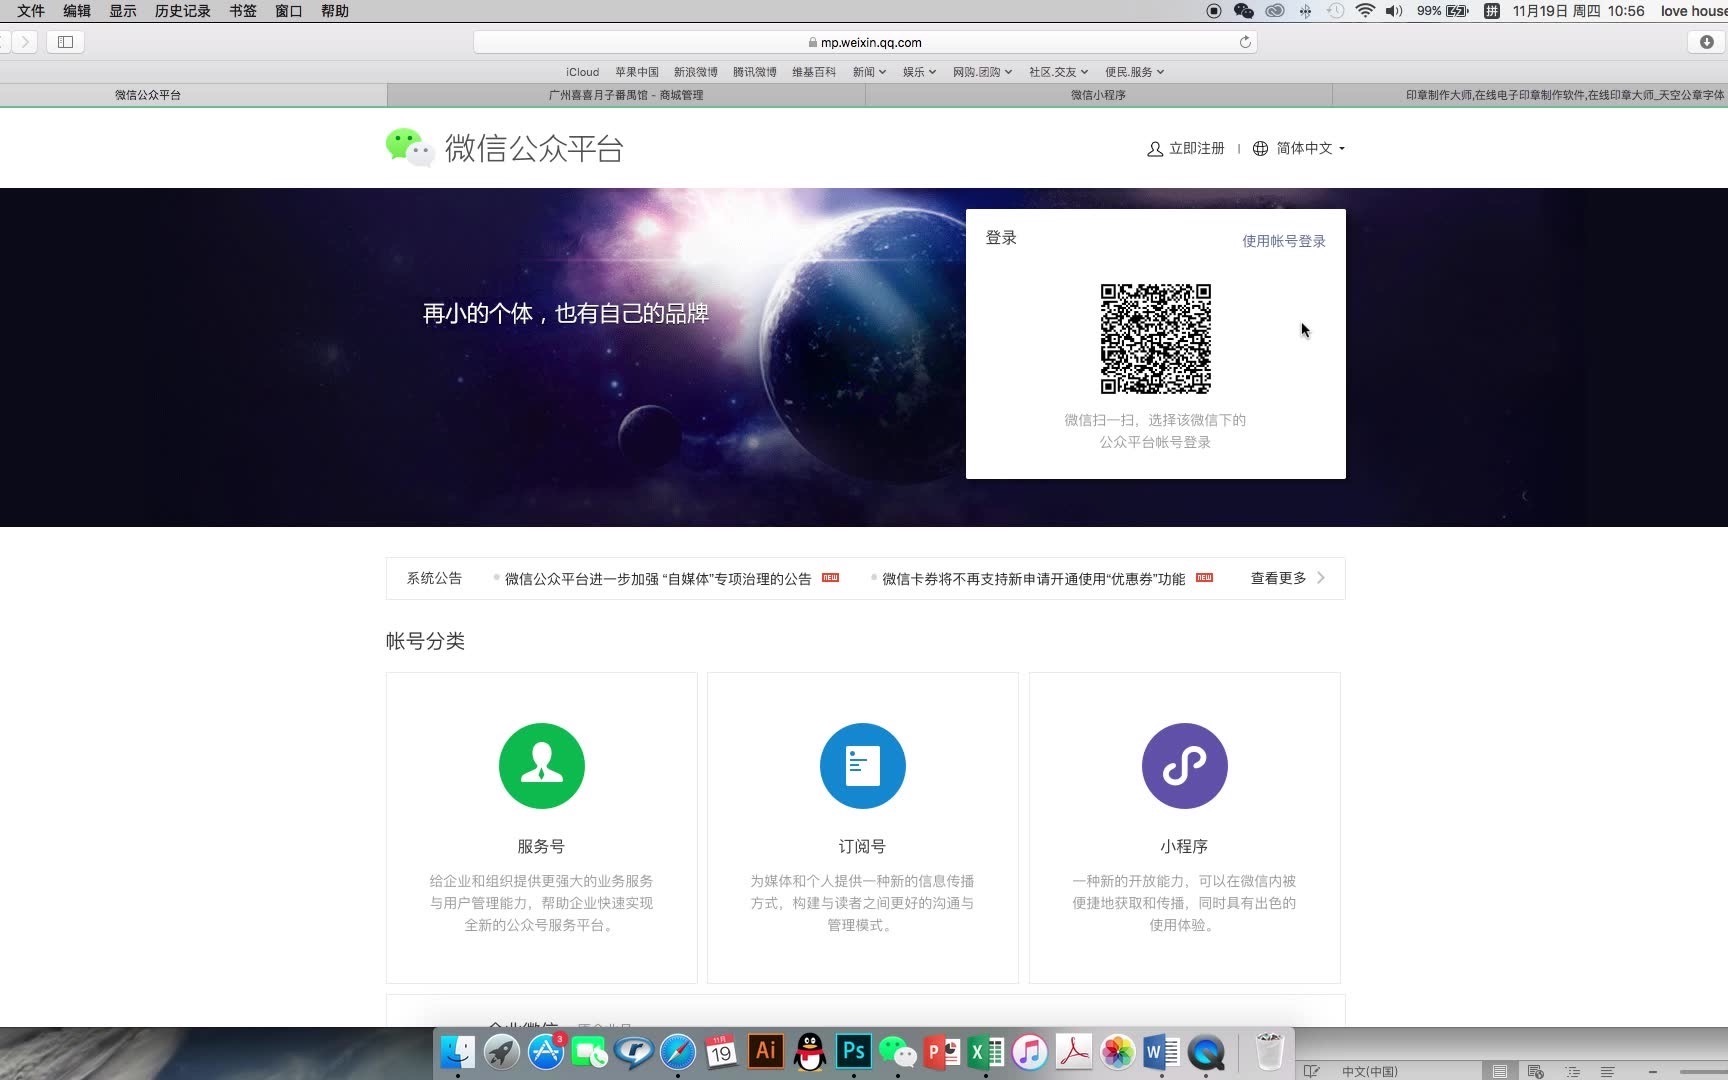
Task: Open Adobe Acrobat in the Dock
Action: click(1074, 1052)
